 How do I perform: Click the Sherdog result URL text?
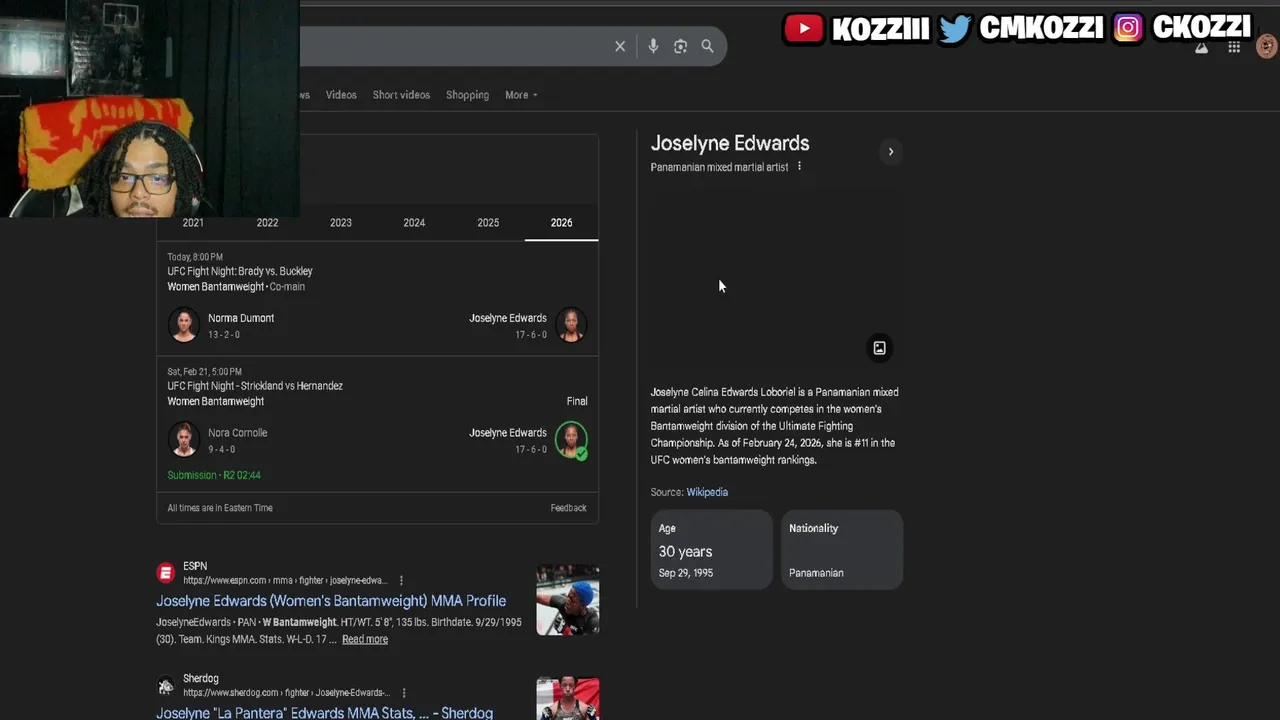click(x=286, y=693)
